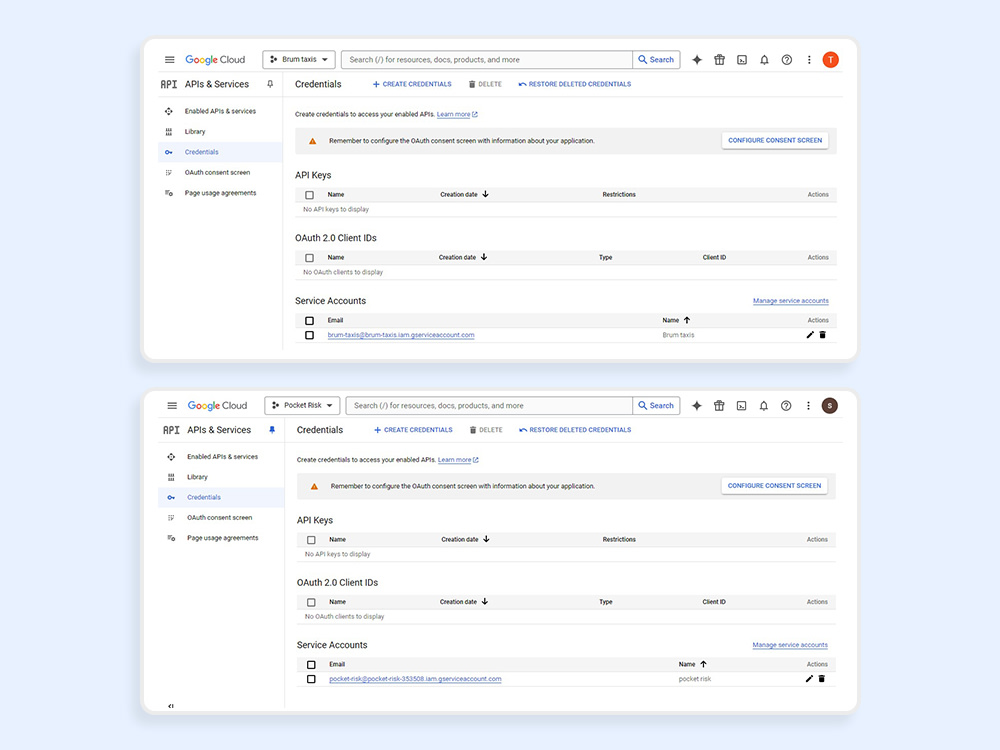Click Configure Consent Screen in Brum taxis console
Viewport: 1000px width, 750px height.
(x=775, y=140)
